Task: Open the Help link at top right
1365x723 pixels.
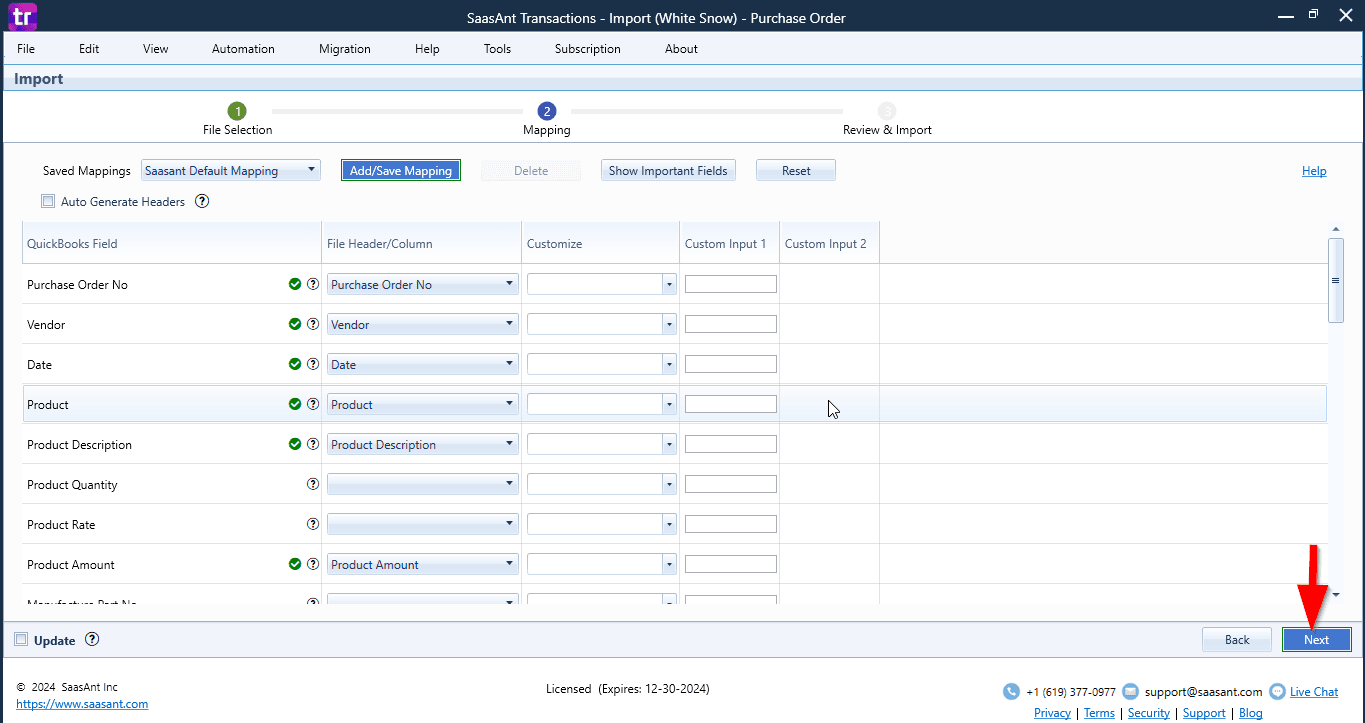Action: click(x=1314, y=171)
